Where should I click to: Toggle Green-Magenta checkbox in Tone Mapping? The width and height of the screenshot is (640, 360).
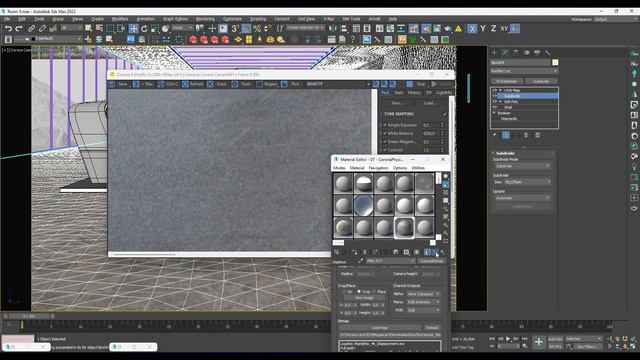click(x=384, y=142)
